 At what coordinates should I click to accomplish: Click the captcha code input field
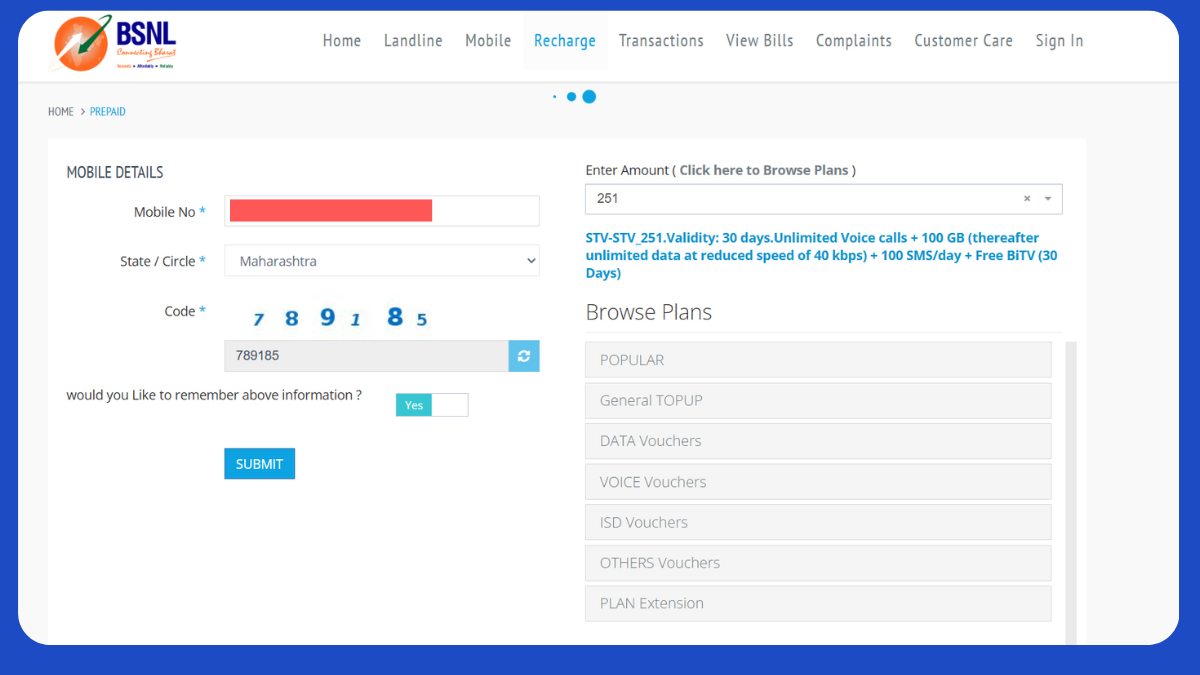(366, 356)
